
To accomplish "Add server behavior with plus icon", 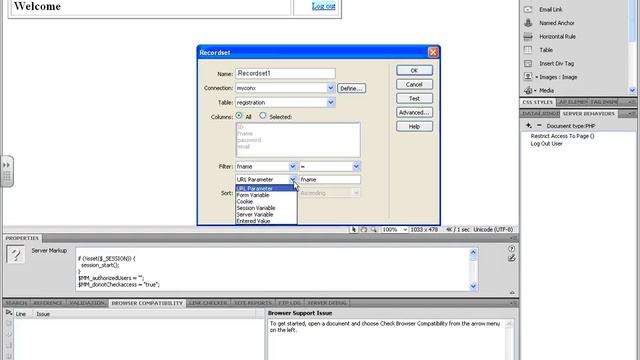I will click(x=529, y=126).
